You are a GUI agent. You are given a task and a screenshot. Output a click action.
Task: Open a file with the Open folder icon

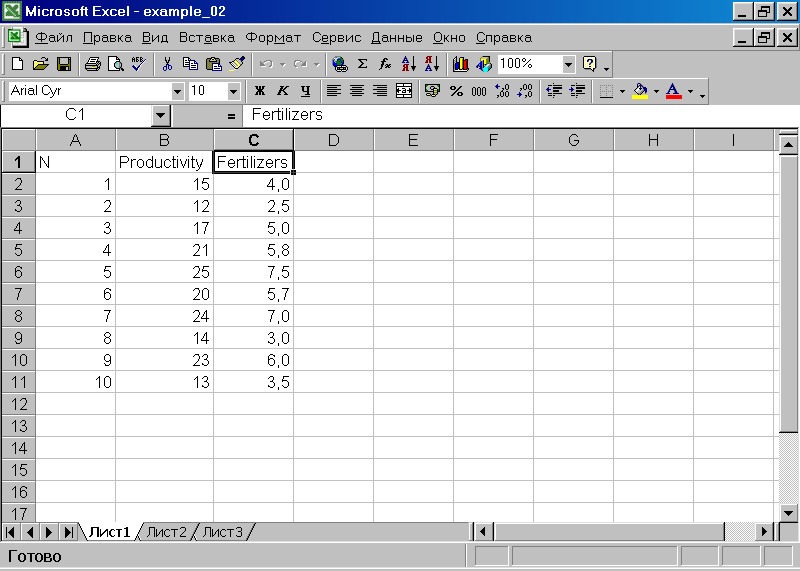pyautogui.click(x=40, y=64)
